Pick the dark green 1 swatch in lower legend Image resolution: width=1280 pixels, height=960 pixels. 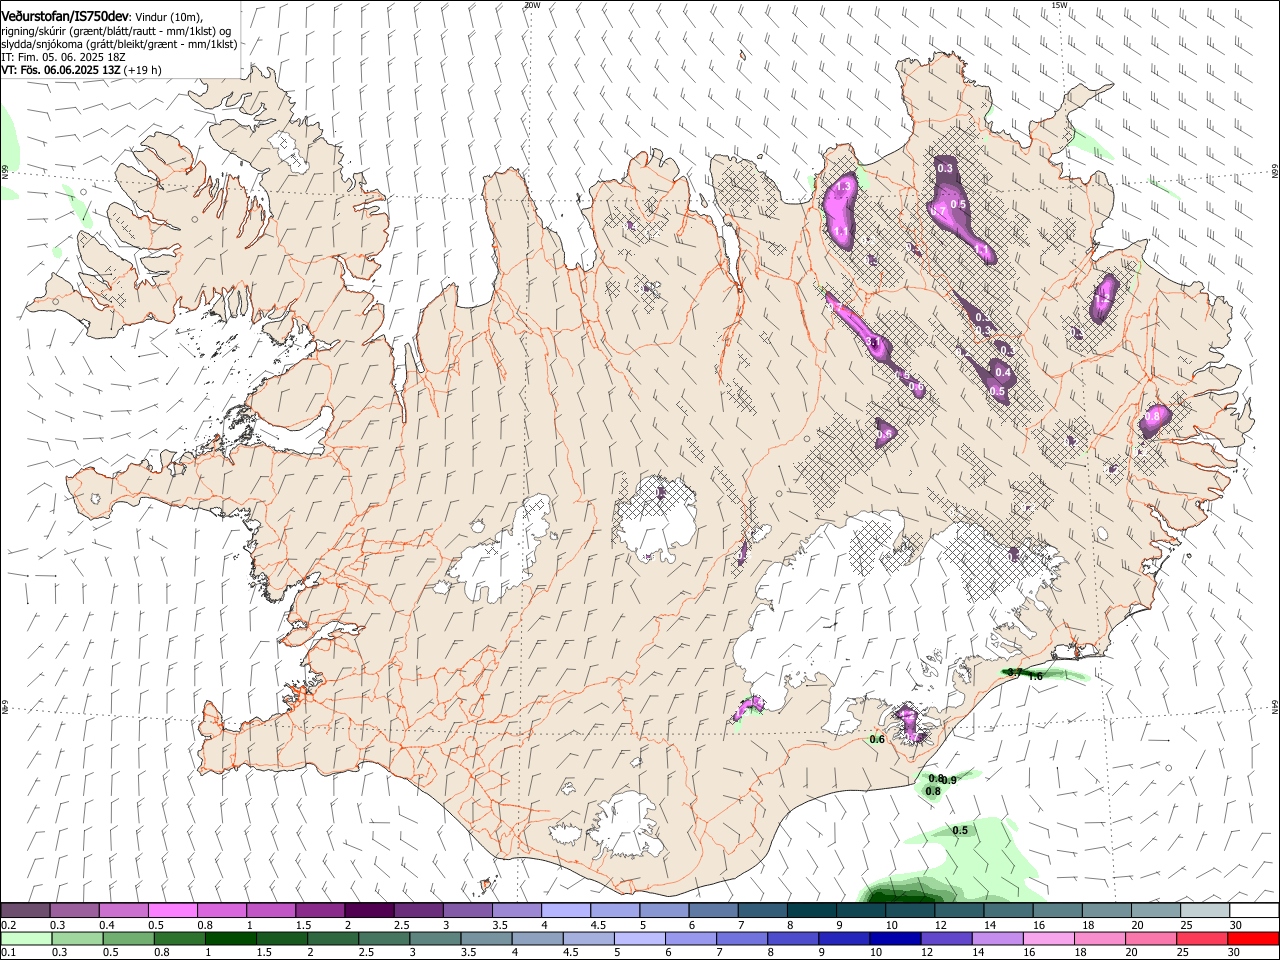pos(230,938)
